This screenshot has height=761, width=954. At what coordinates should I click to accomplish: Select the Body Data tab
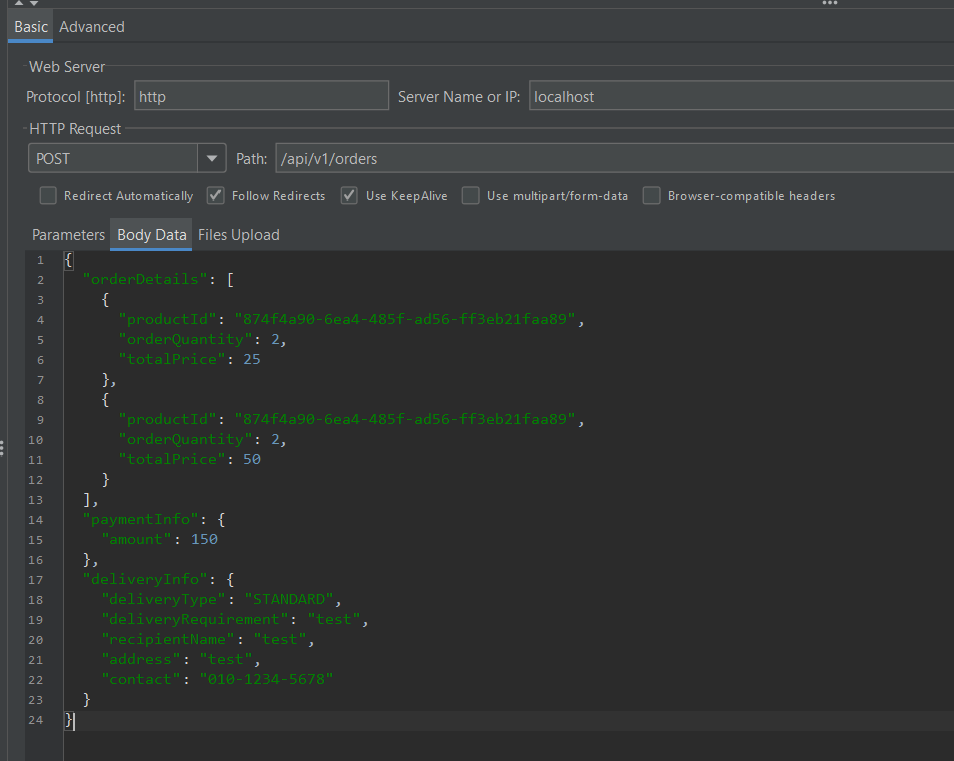coord(151,235)
